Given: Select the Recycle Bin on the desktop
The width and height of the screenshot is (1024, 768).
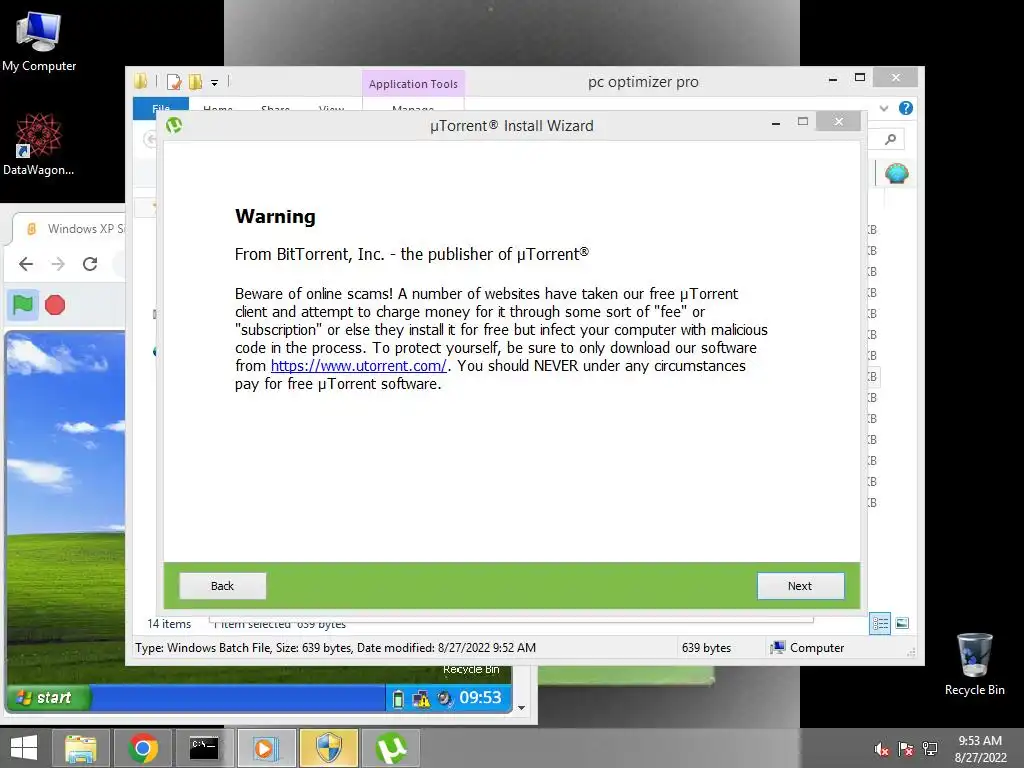Looking at the screenshot, I should [974, 664].
